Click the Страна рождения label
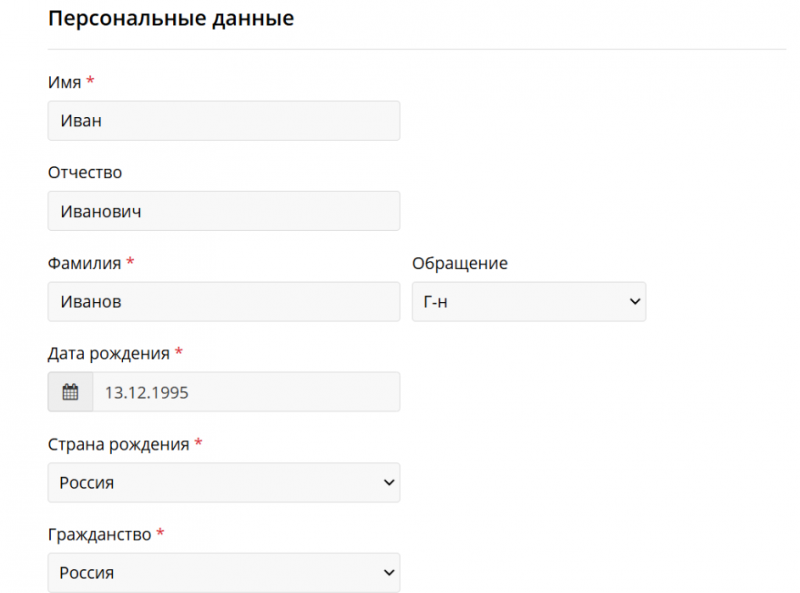 click(118, 444)
